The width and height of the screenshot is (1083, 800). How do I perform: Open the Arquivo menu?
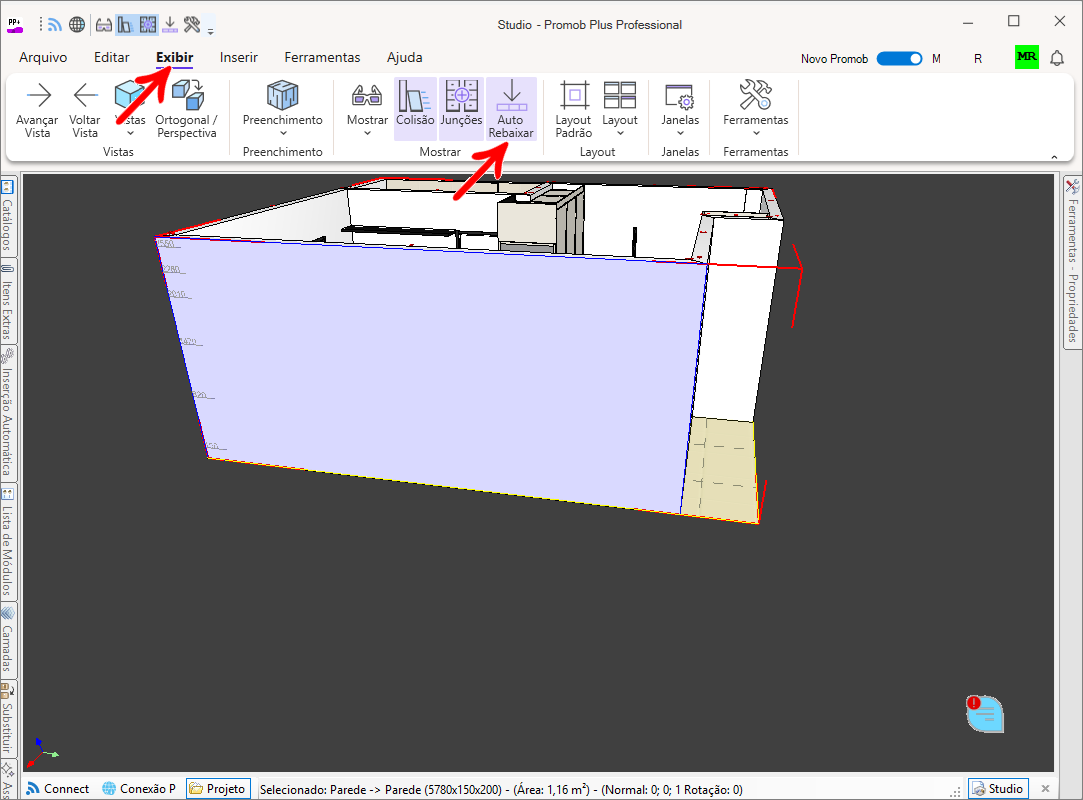tap(43, 57)
